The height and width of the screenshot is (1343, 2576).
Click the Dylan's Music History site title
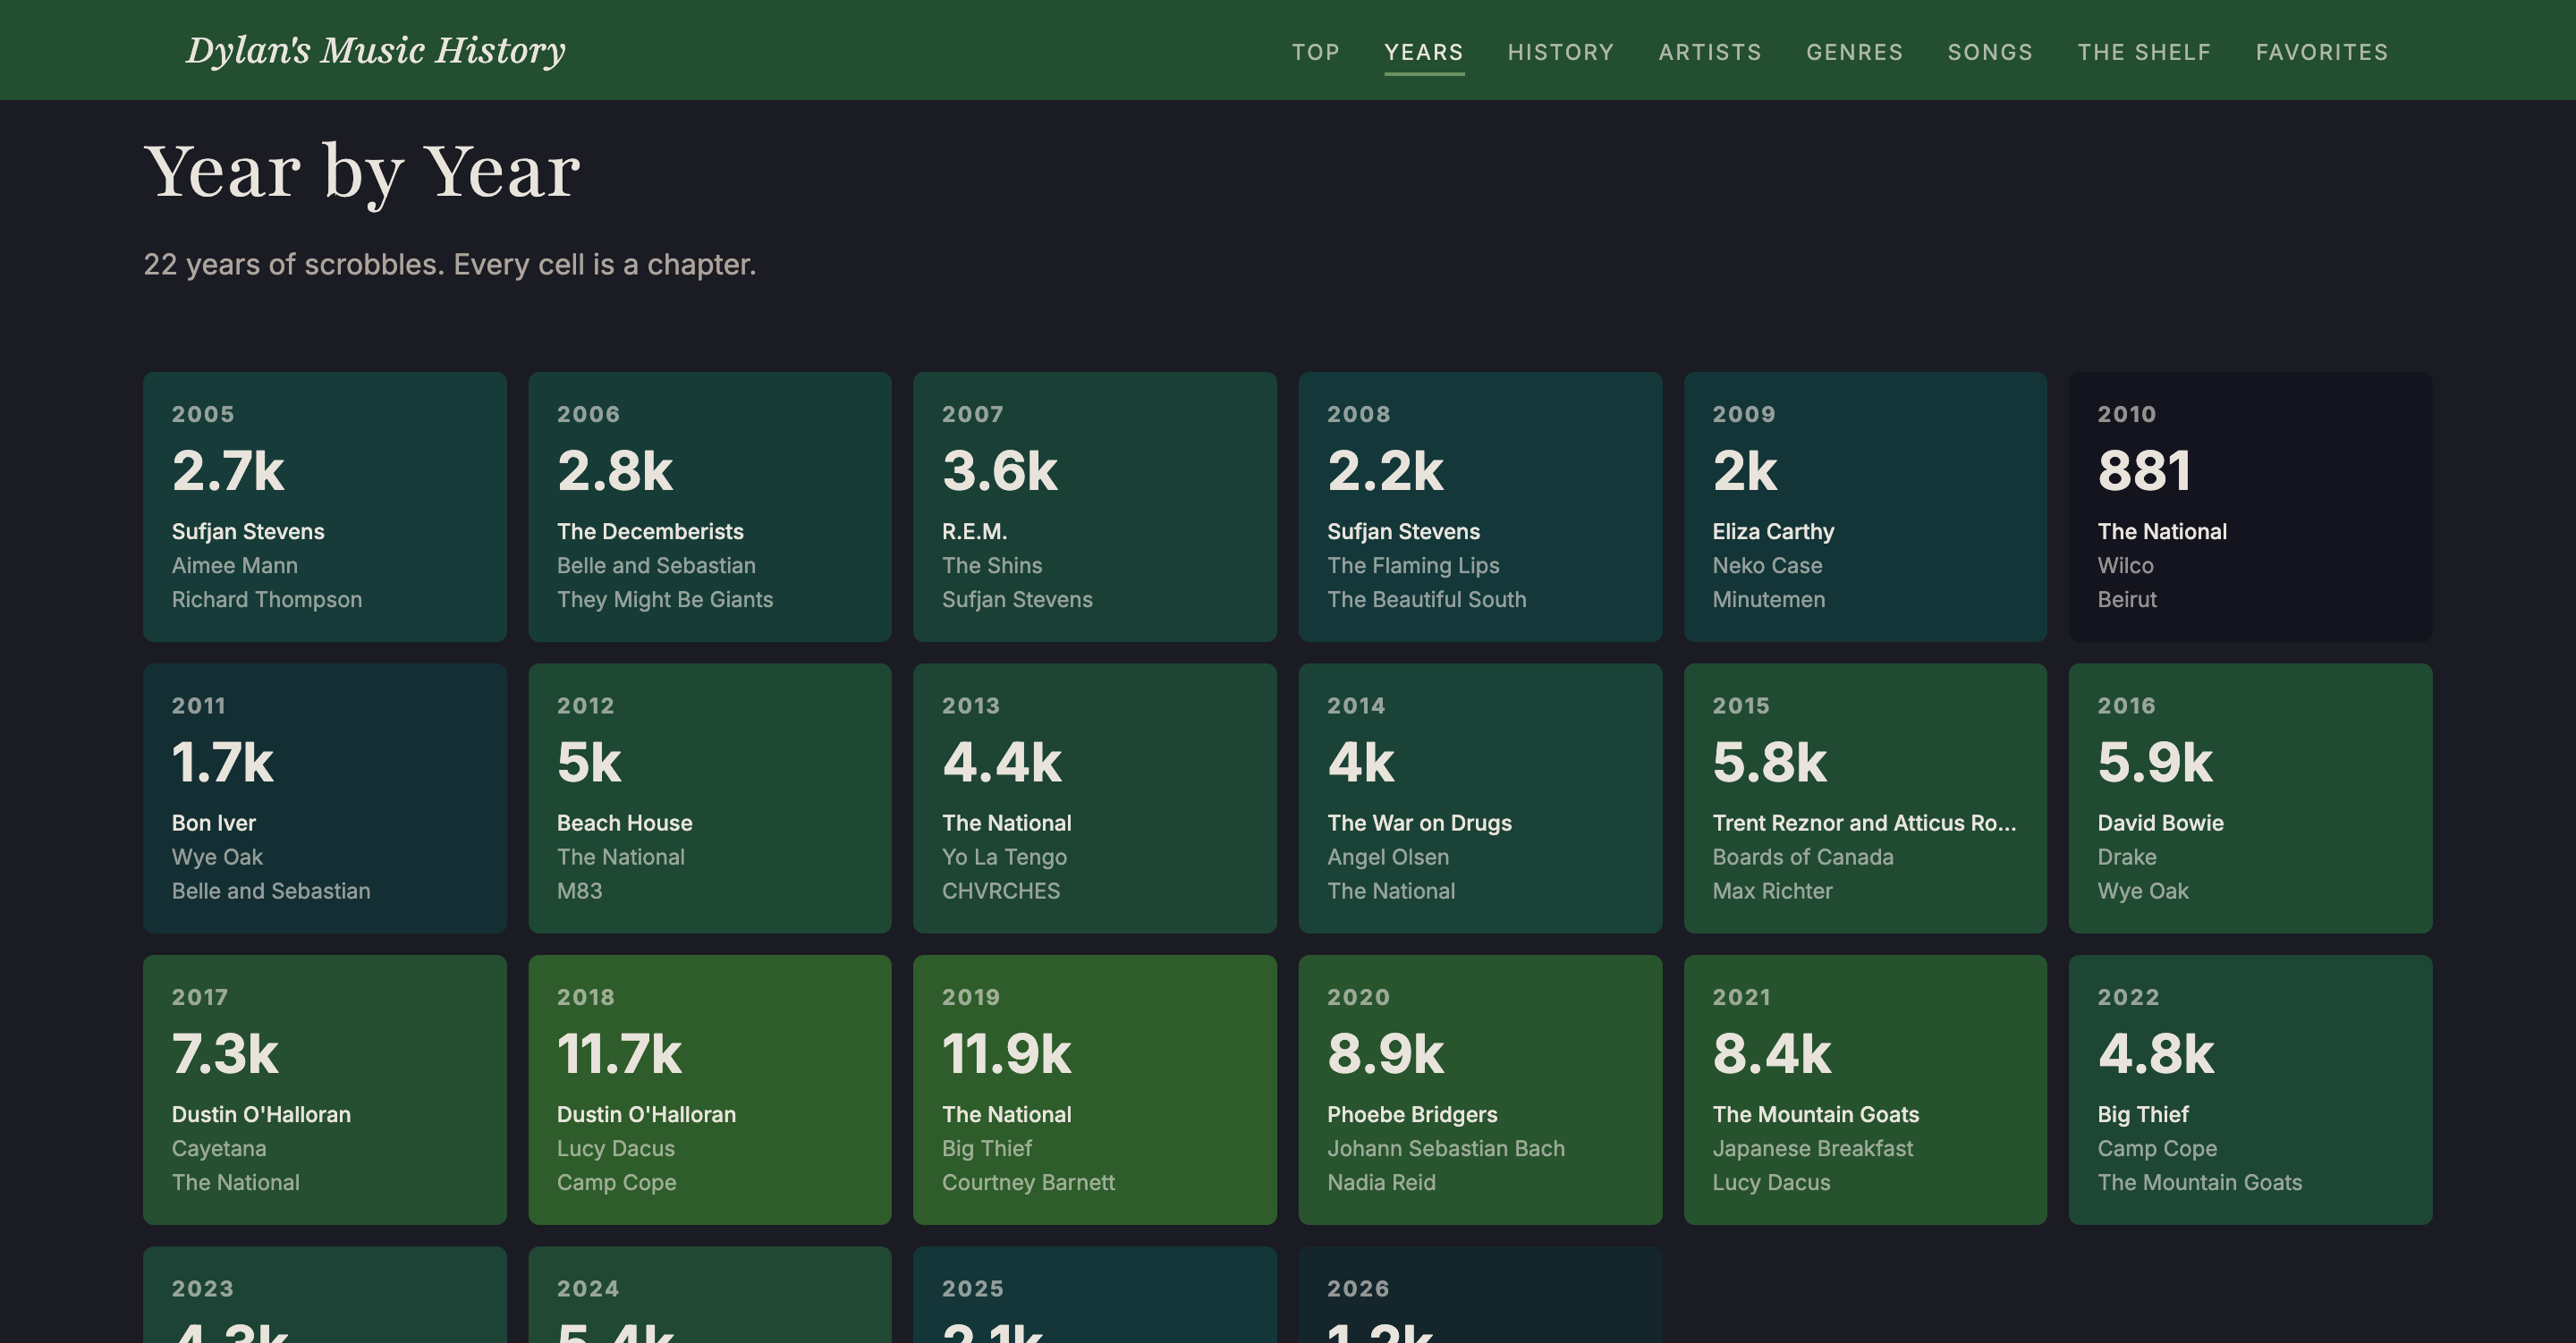click(375, 50)
